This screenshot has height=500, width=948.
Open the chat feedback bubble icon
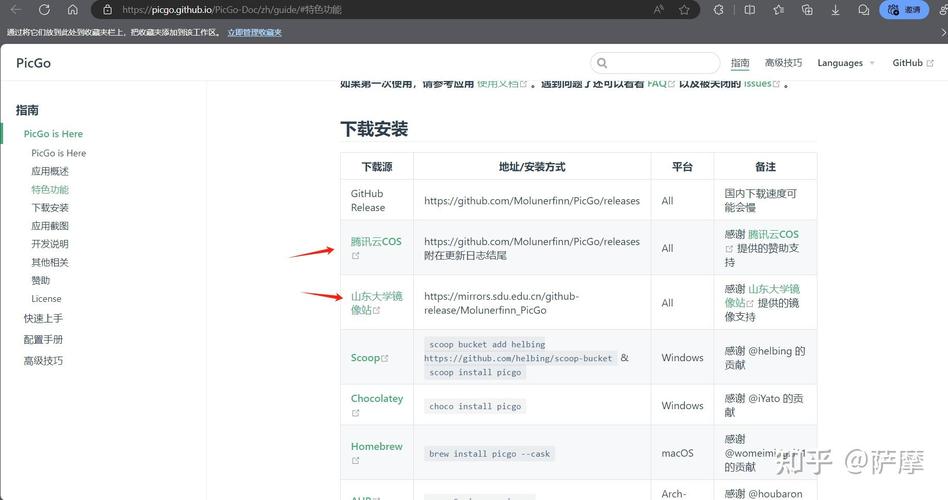pyautogui.click(x=863, y=10)
